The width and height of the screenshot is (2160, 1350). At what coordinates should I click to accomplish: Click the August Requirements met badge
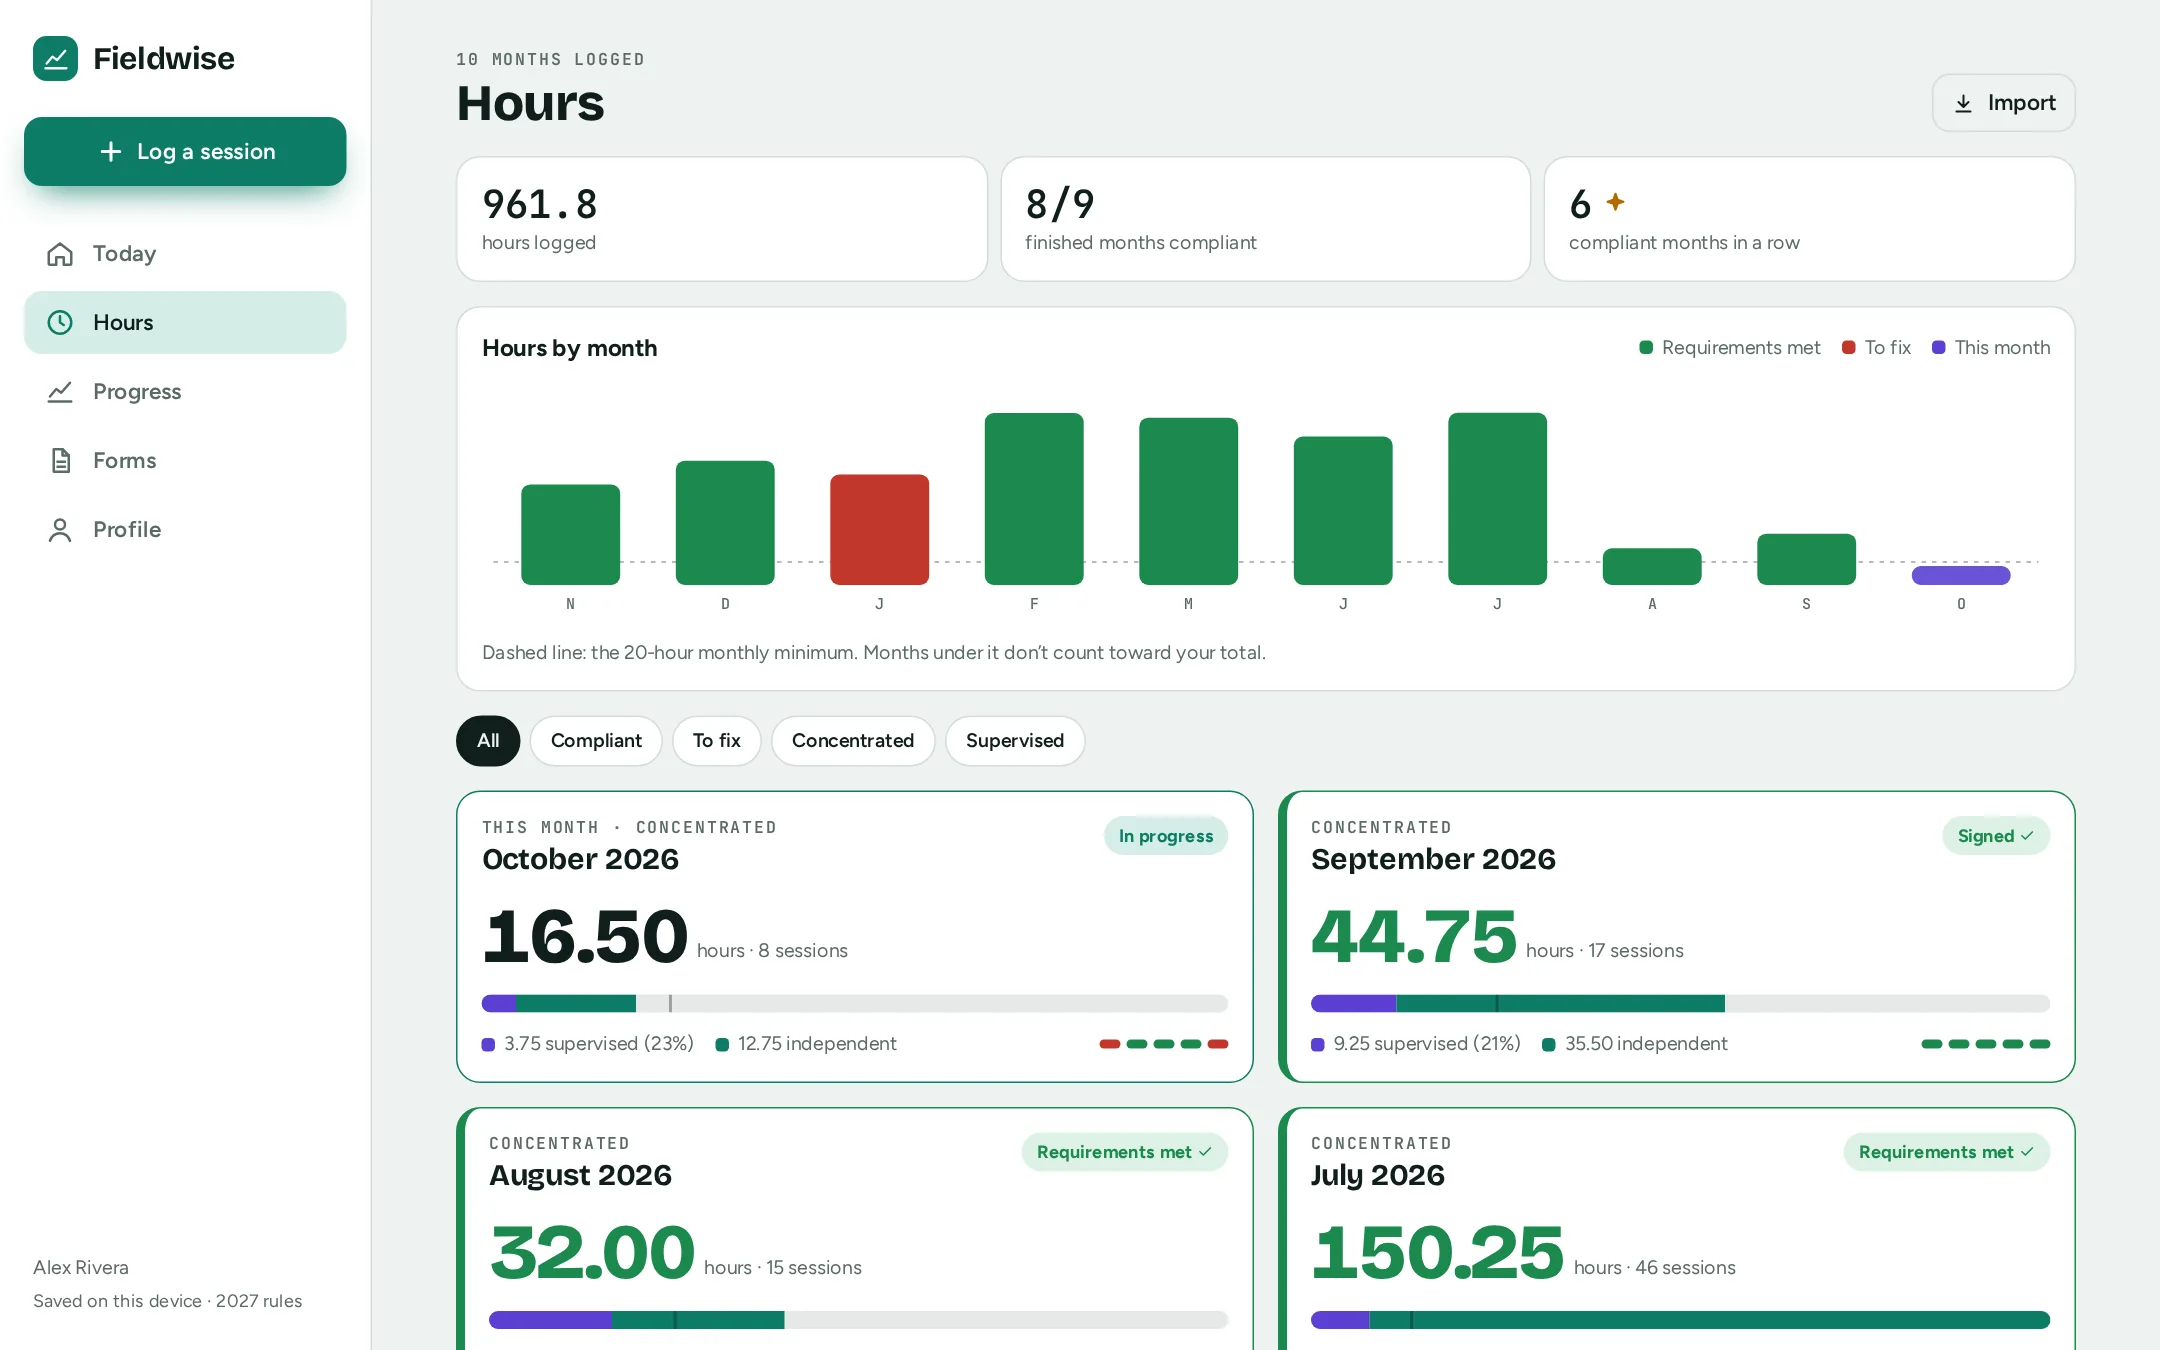pyautogui.click(x=1124, y=1152)
